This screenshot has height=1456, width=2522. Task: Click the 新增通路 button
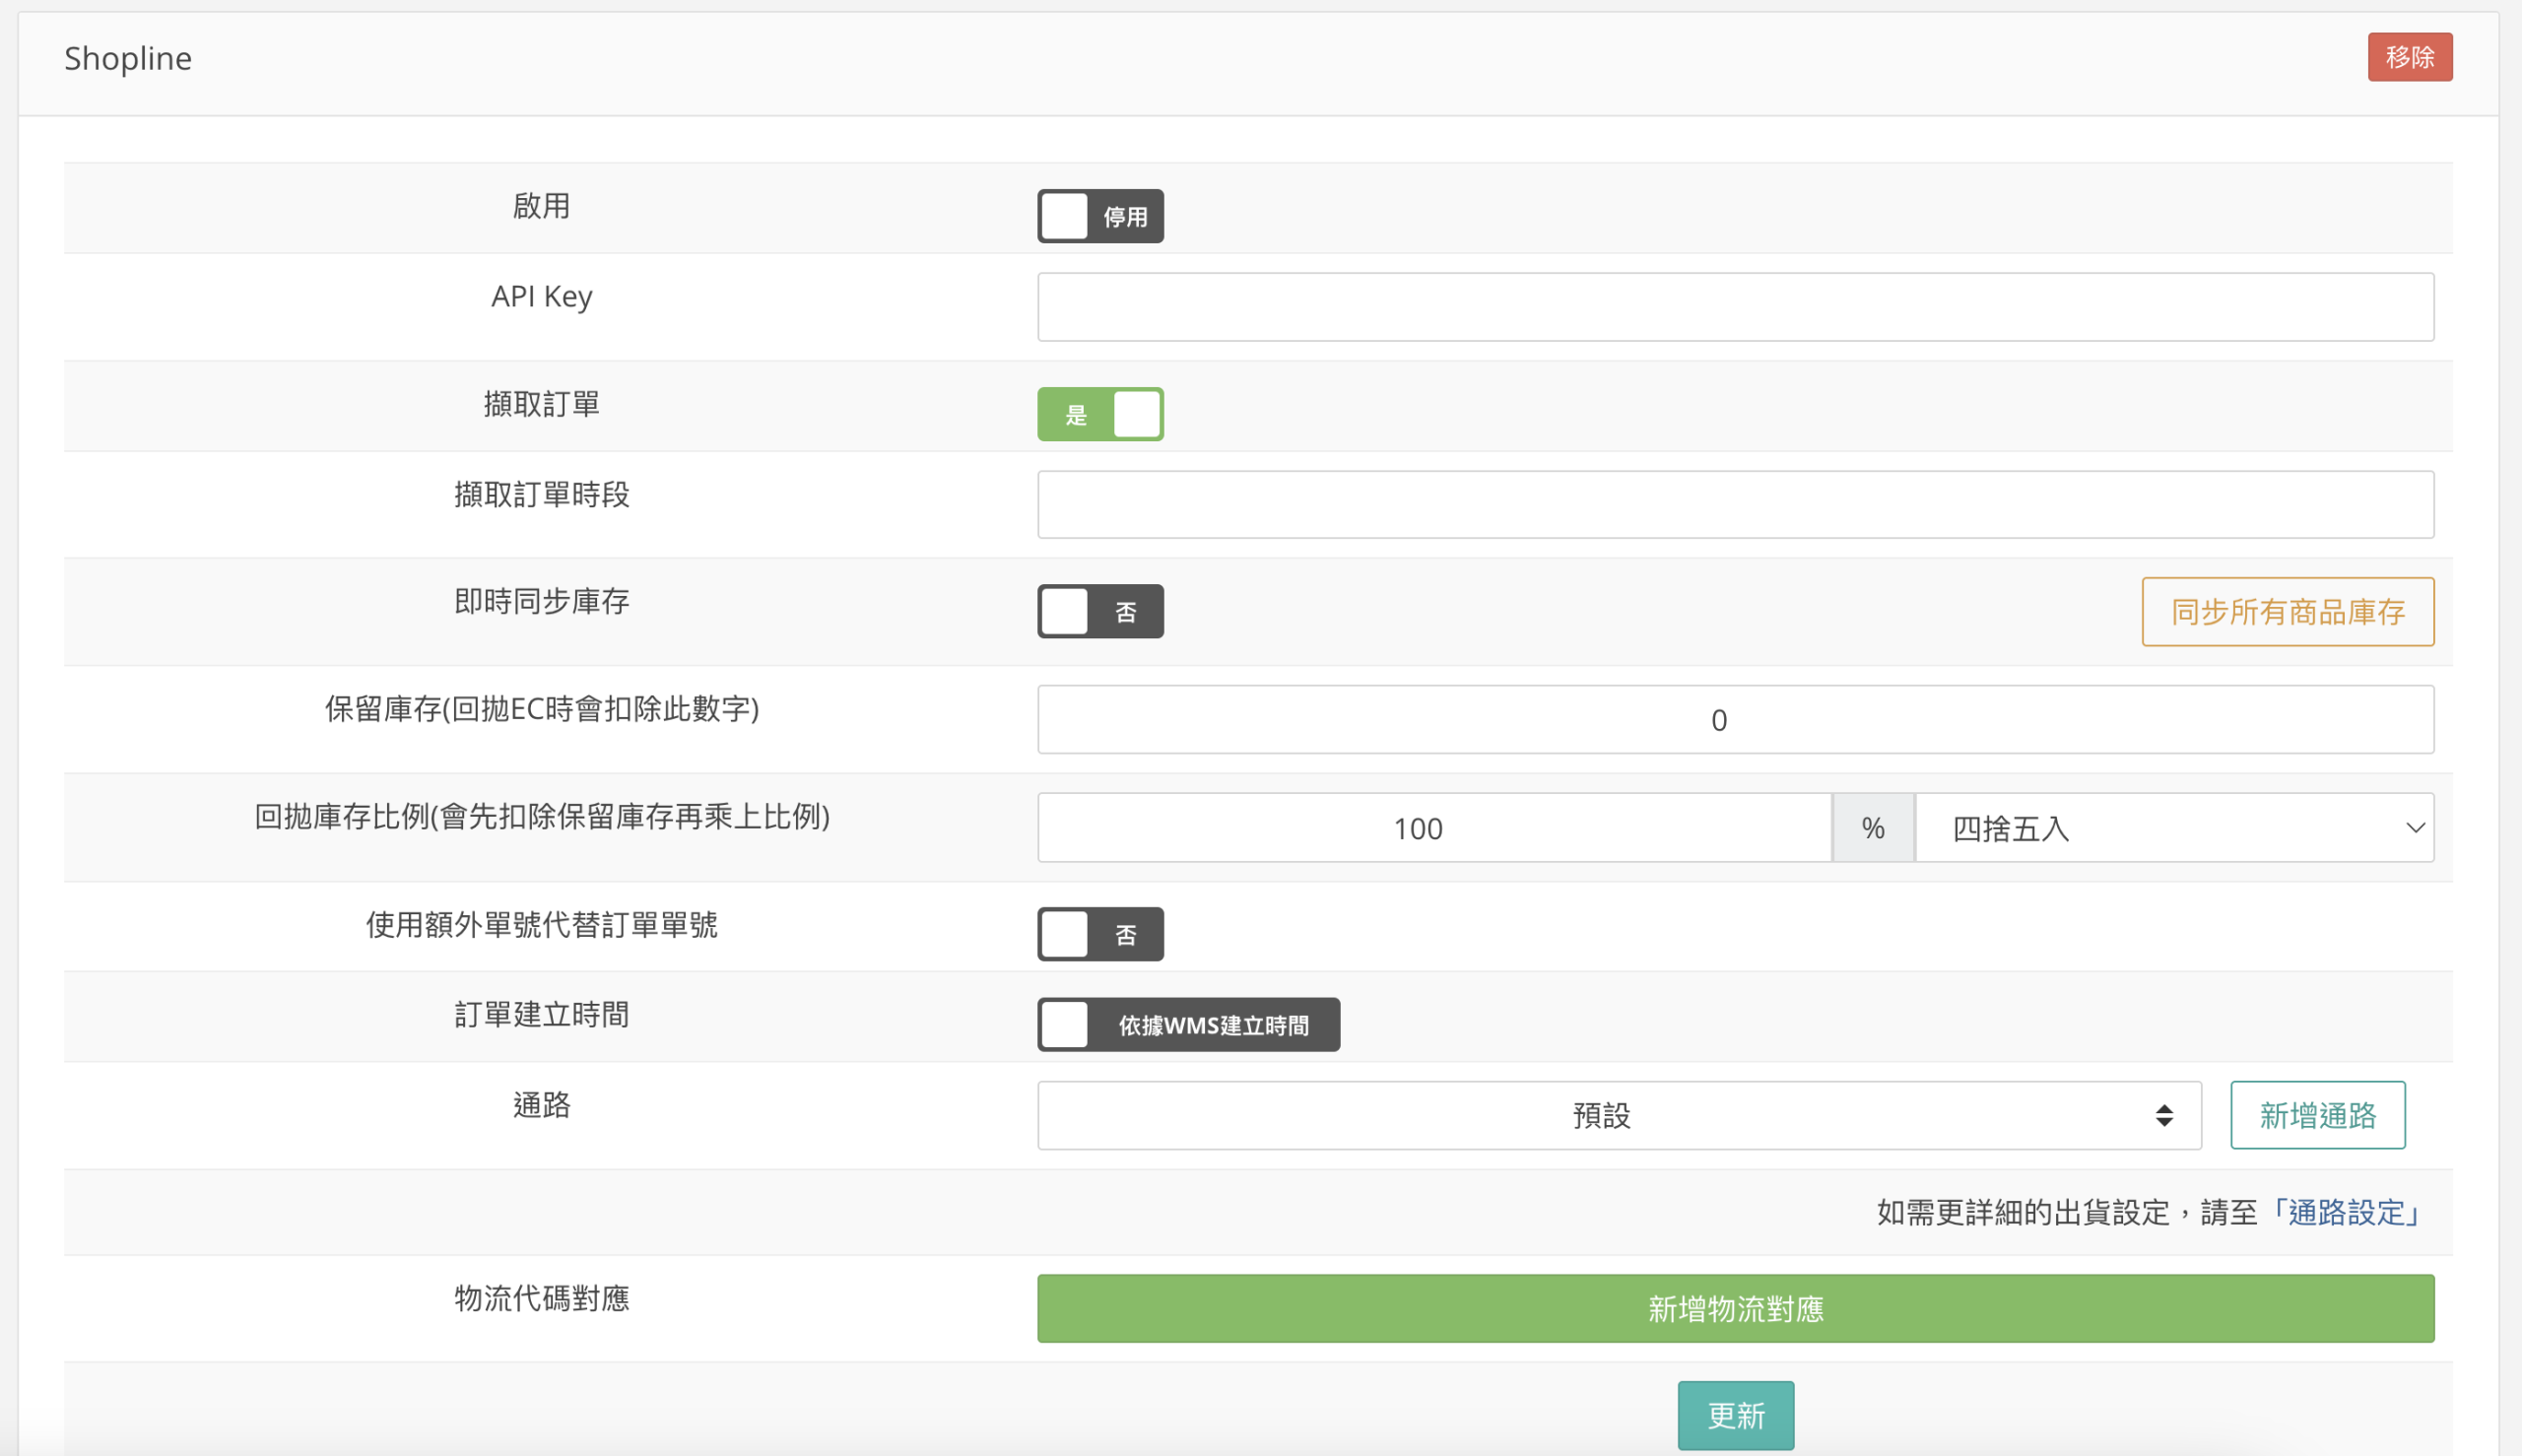coord(2317,1115)
